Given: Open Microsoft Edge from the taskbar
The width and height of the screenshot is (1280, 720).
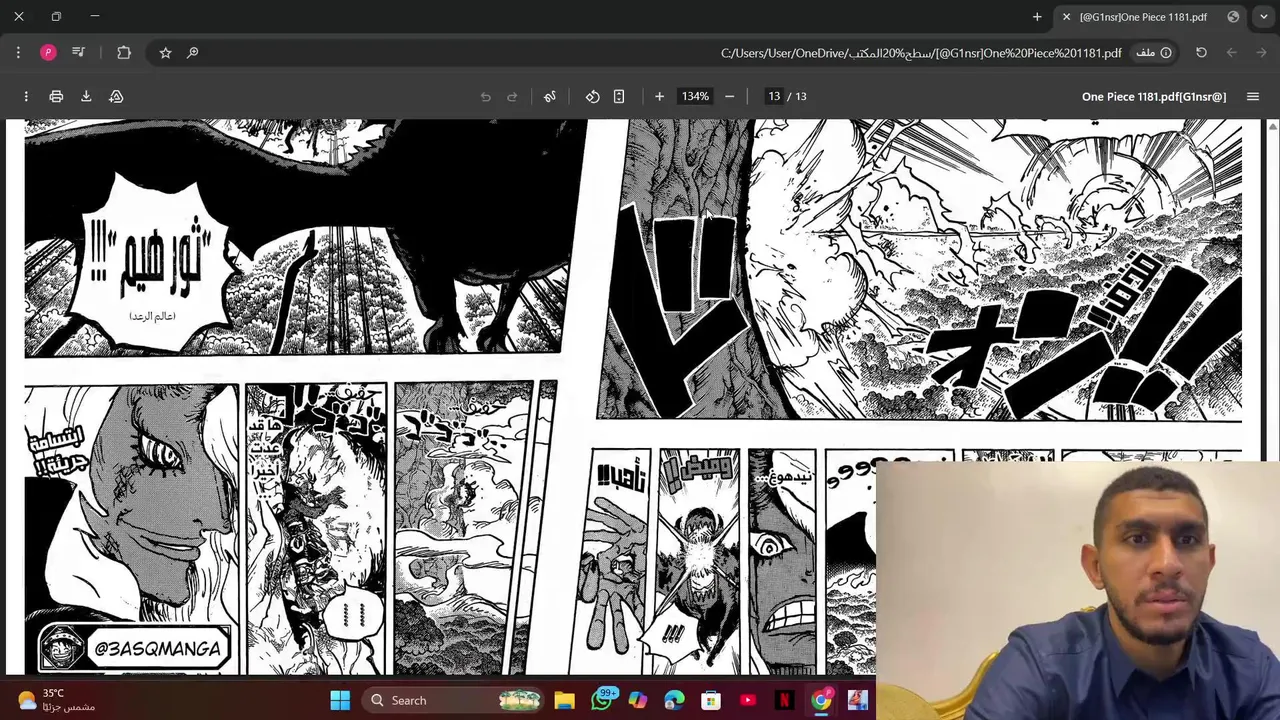Looking at the screenshot, I should pos(674,700).
